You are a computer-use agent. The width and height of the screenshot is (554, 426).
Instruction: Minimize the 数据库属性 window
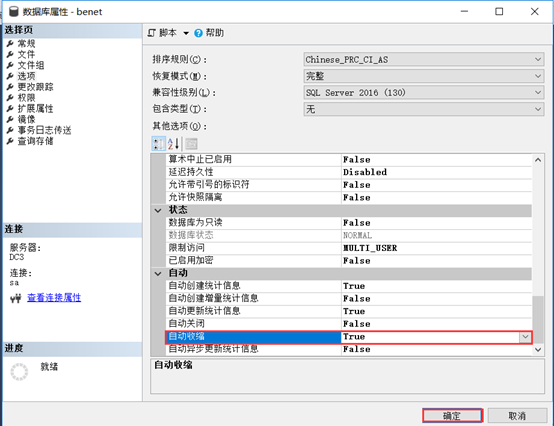(x=464, y=12)
